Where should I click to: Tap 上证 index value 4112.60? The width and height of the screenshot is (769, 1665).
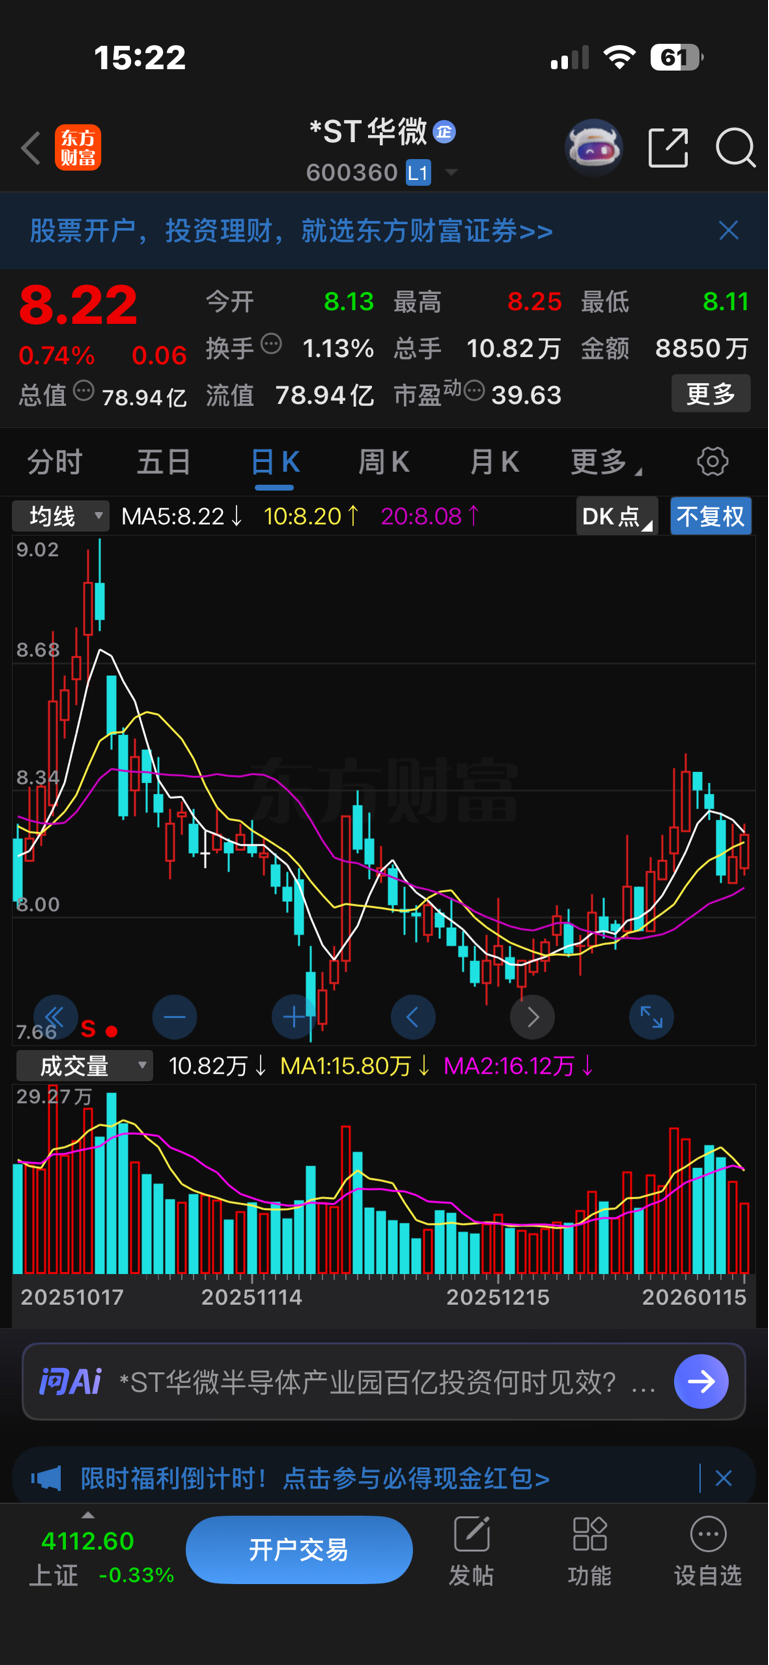point(88,1541)
